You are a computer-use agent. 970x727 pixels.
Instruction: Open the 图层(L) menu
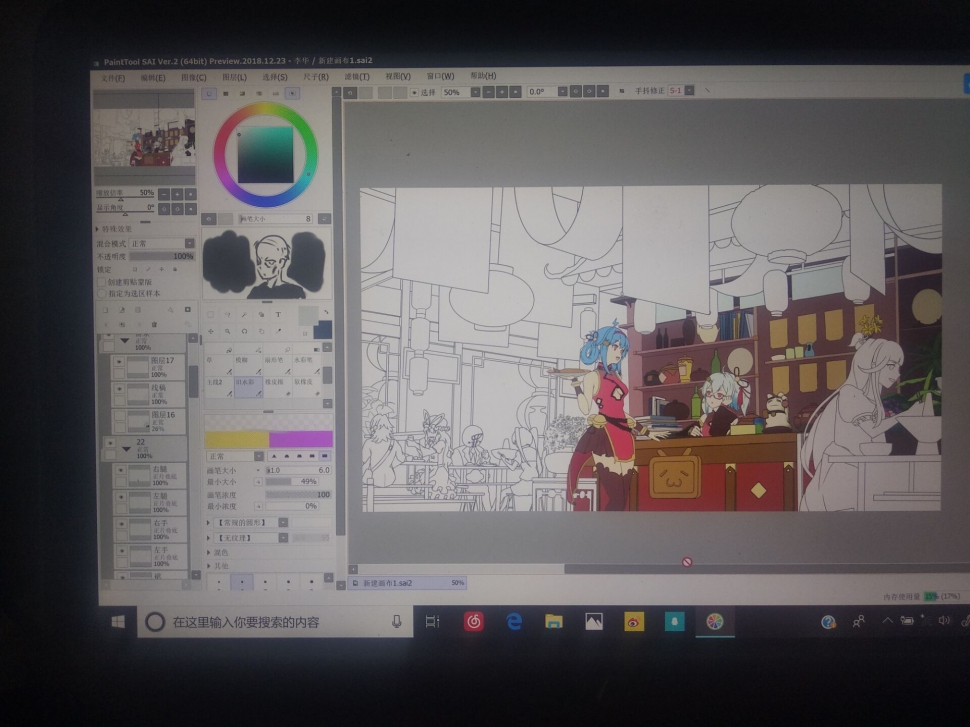pos(234,77)
